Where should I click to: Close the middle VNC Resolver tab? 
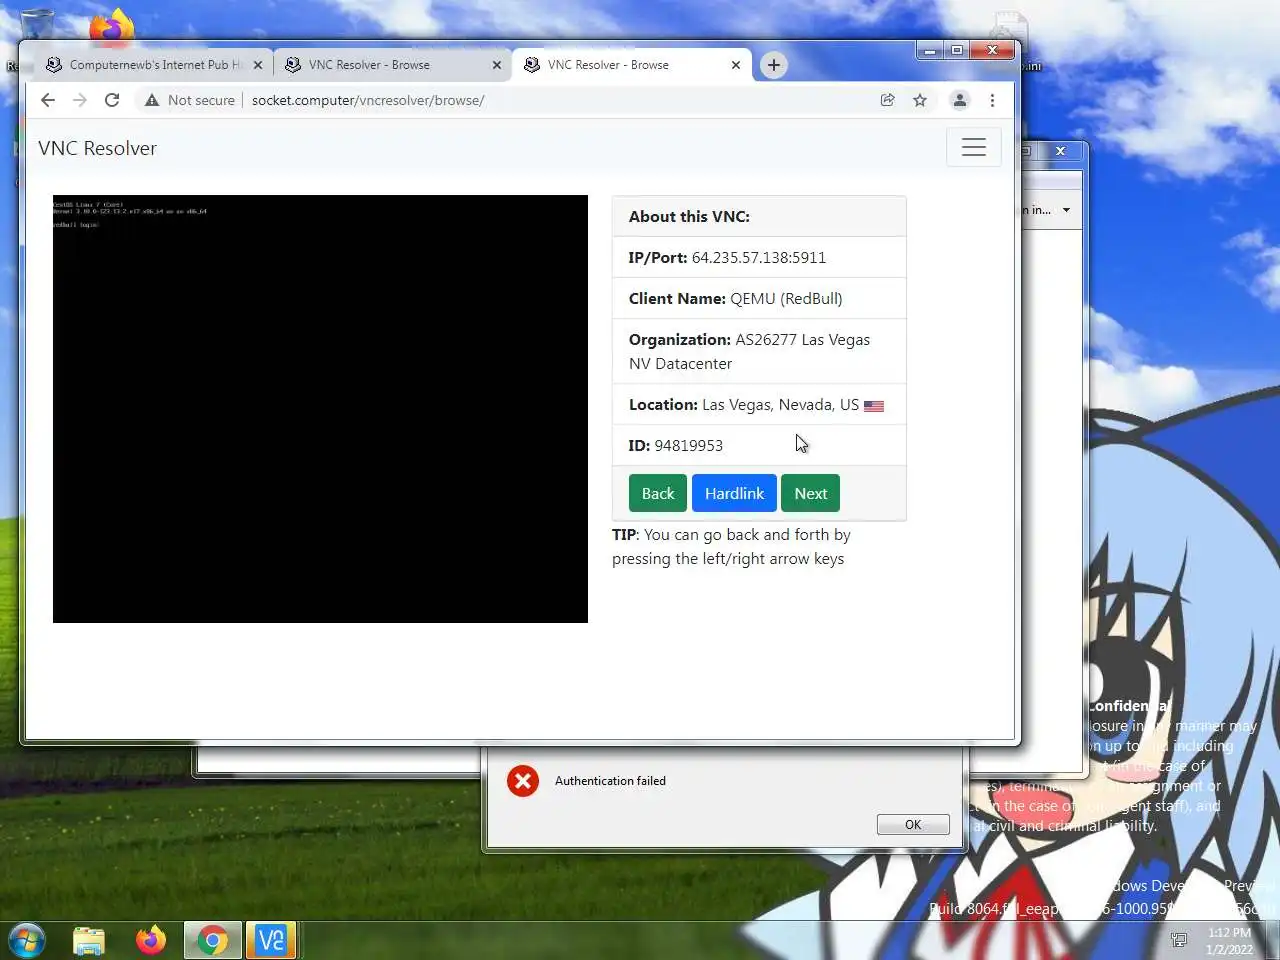click(497, 65)
